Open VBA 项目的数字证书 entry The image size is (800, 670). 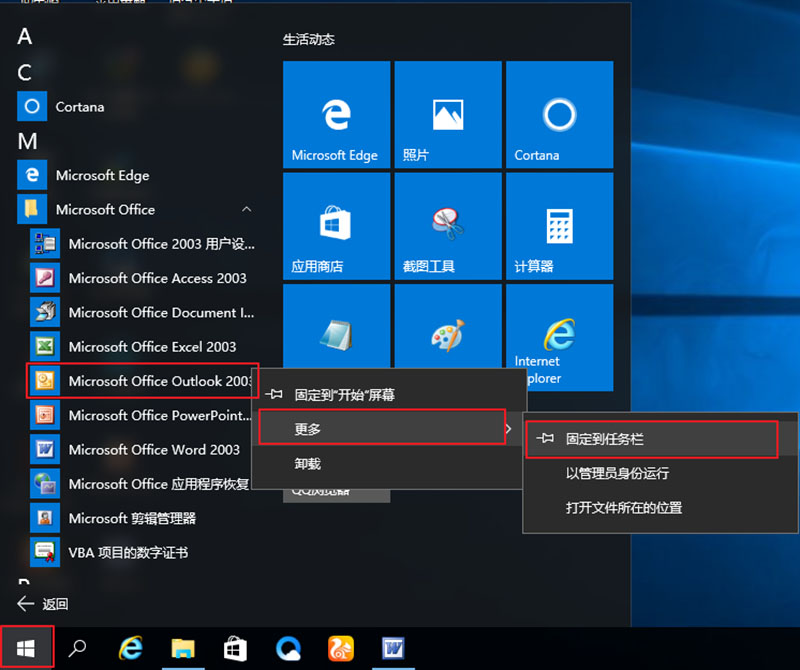pyautogui.click(x=143, y=552)
